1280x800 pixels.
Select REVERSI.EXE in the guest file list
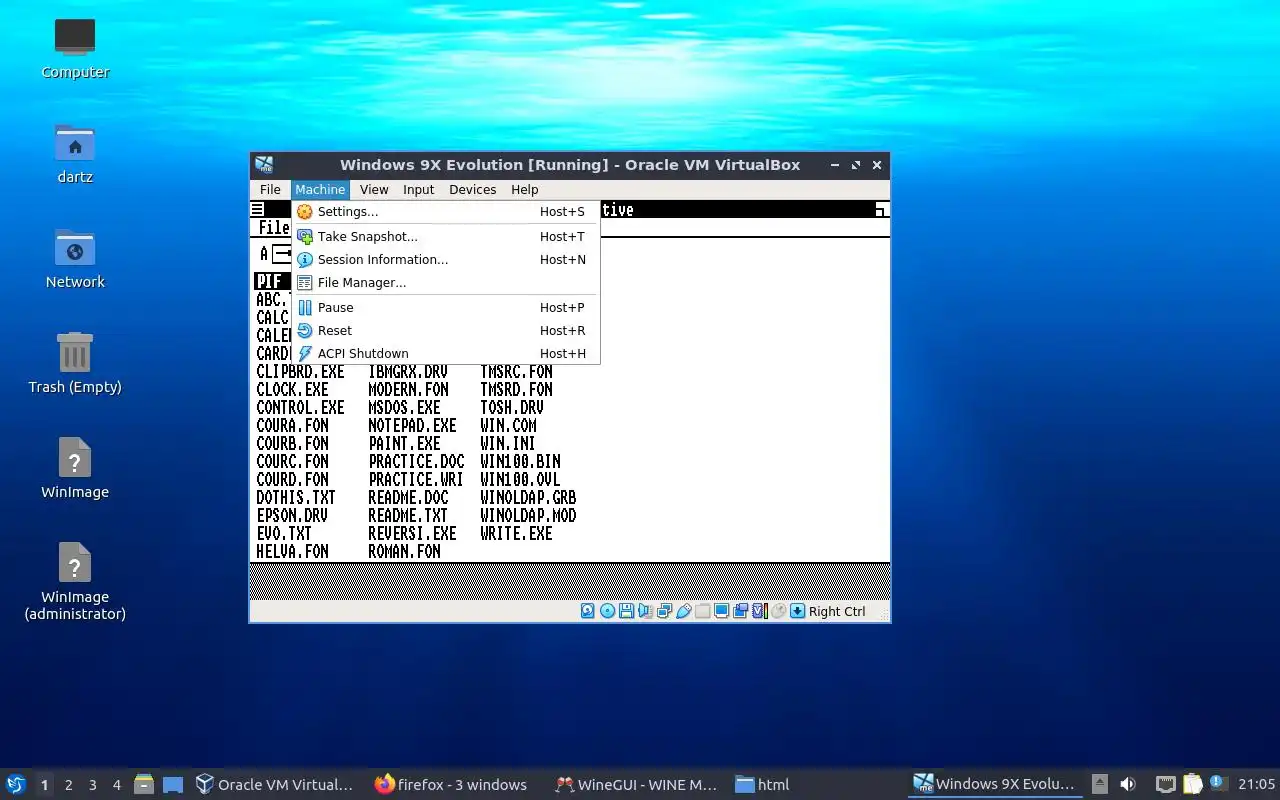point(412,534)
